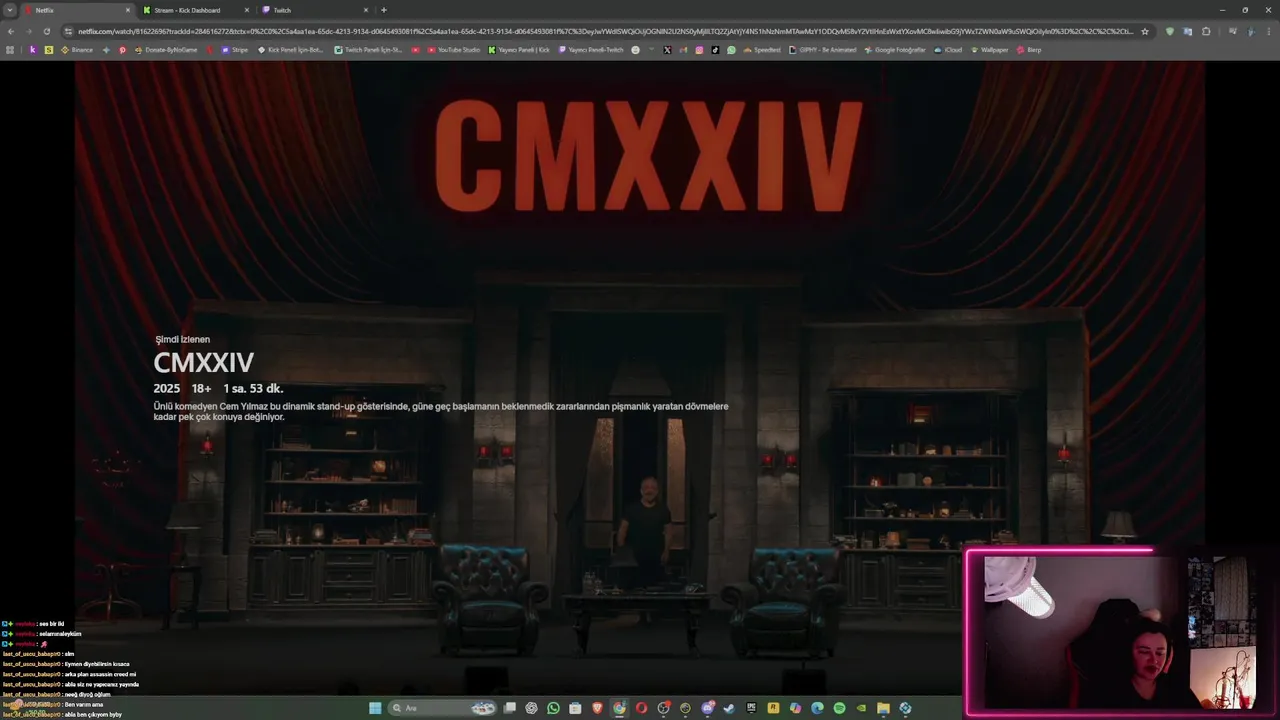Click the Şimdi İzlenen label

click(182, 339)
